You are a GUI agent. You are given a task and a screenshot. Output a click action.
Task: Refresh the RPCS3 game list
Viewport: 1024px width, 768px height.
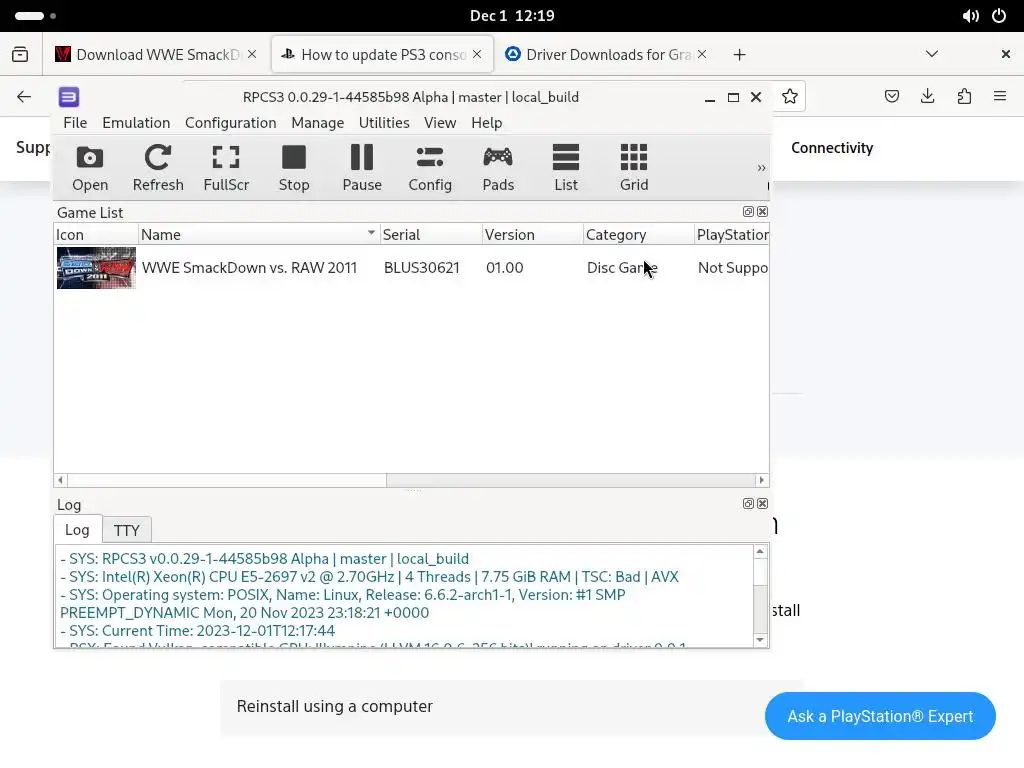158,168
